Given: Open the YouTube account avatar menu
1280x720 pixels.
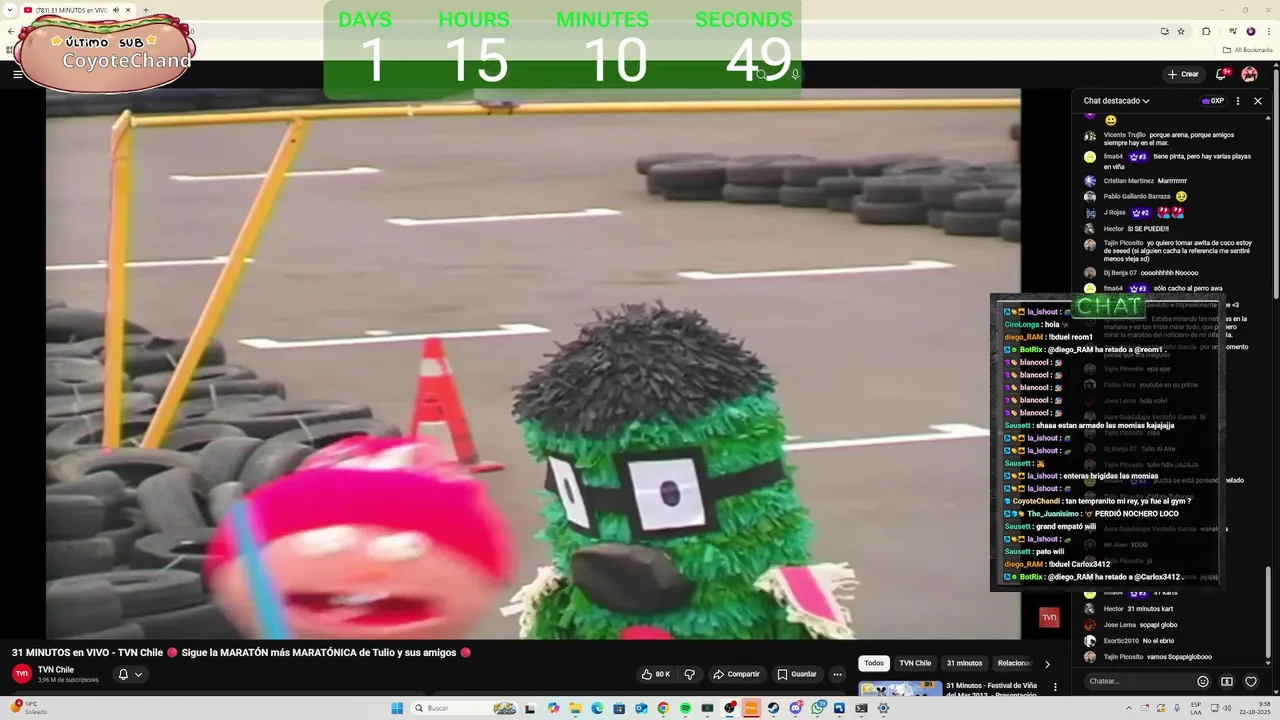Looking at the screenshot, I should [1249, 74].
